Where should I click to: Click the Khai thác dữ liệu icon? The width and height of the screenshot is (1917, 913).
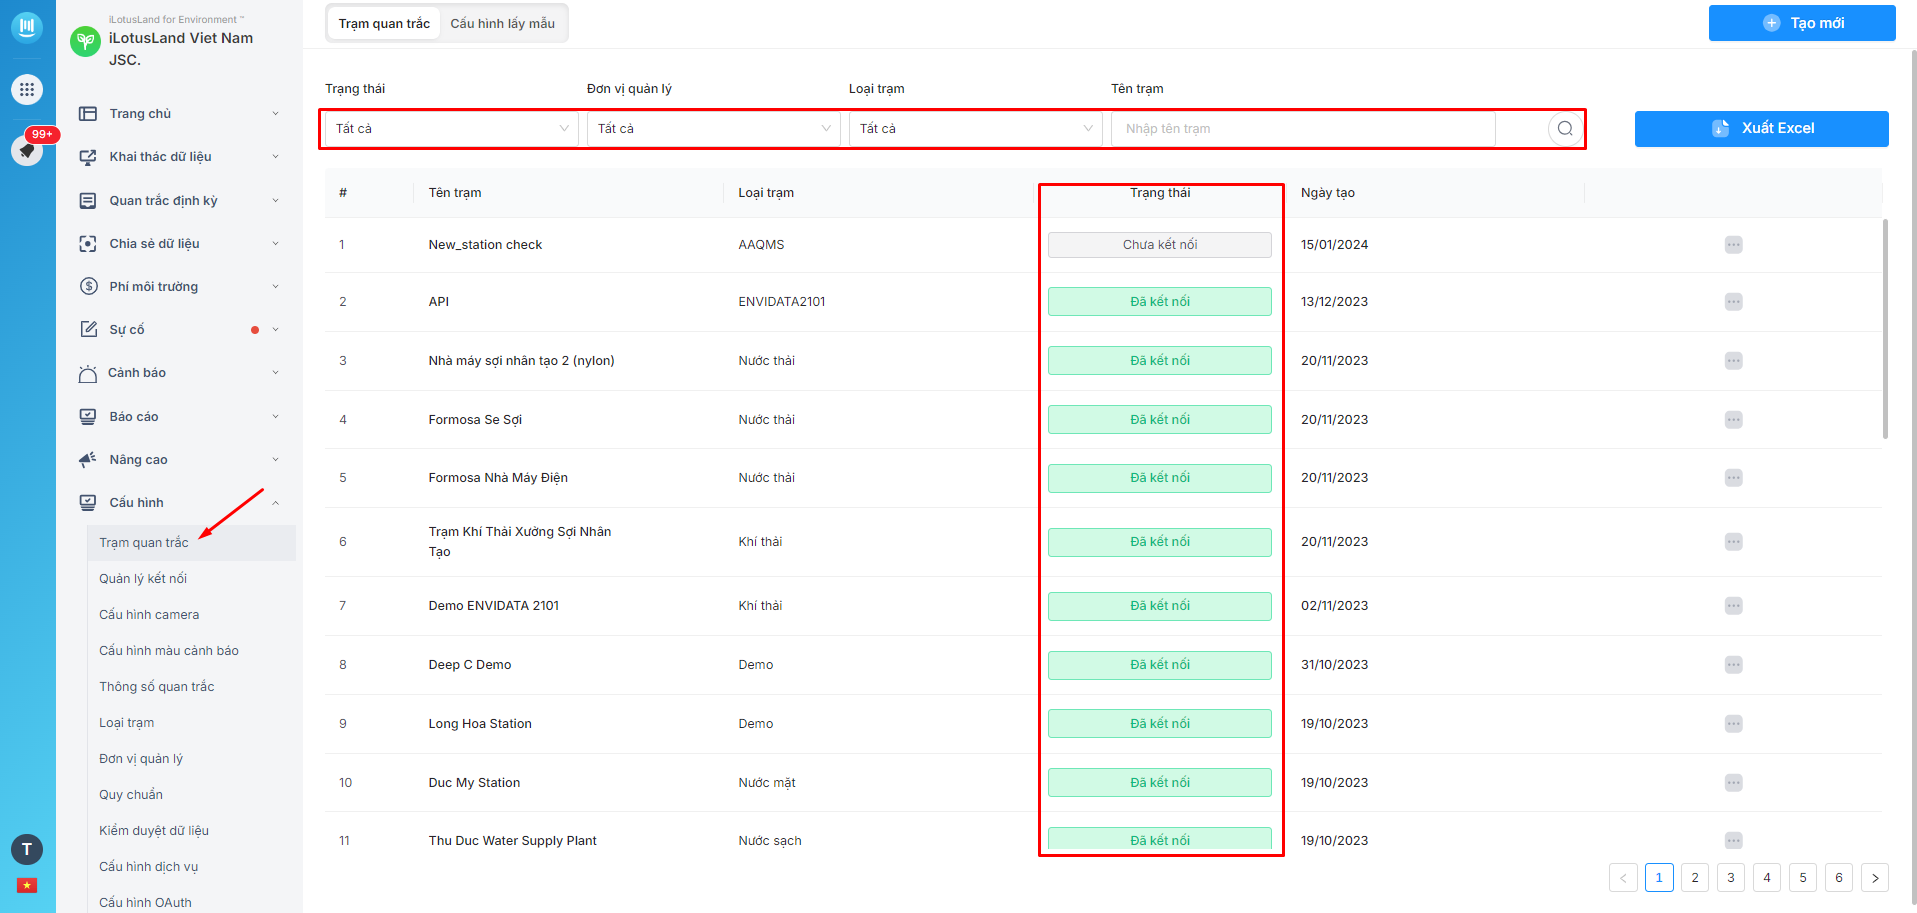coord(88,157)
